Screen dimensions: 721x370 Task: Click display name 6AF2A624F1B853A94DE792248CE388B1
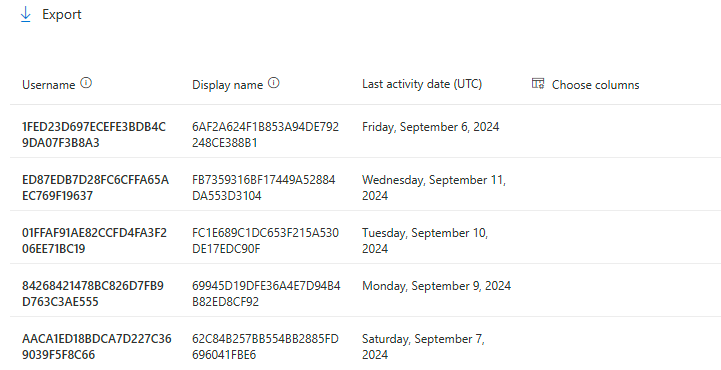tap(265, 135)
